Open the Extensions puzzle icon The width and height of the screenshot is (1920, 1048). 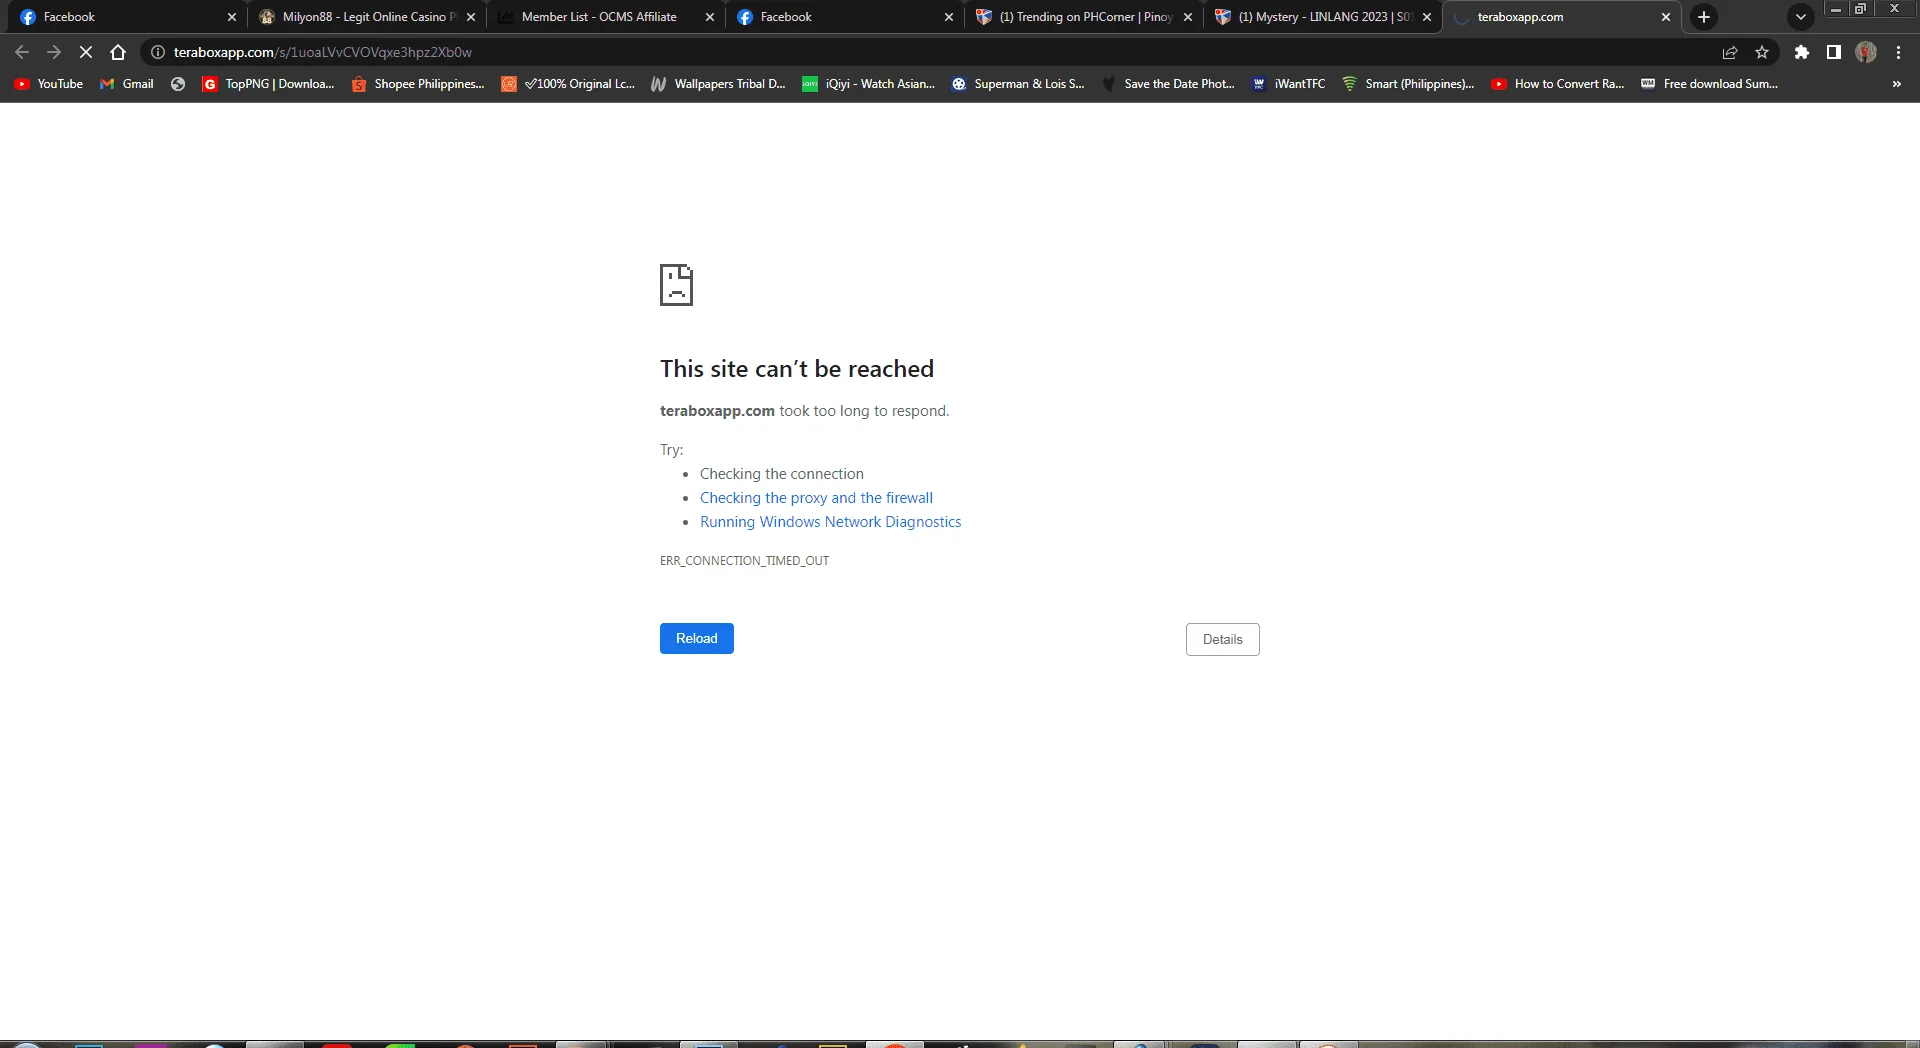point(1802,52)
